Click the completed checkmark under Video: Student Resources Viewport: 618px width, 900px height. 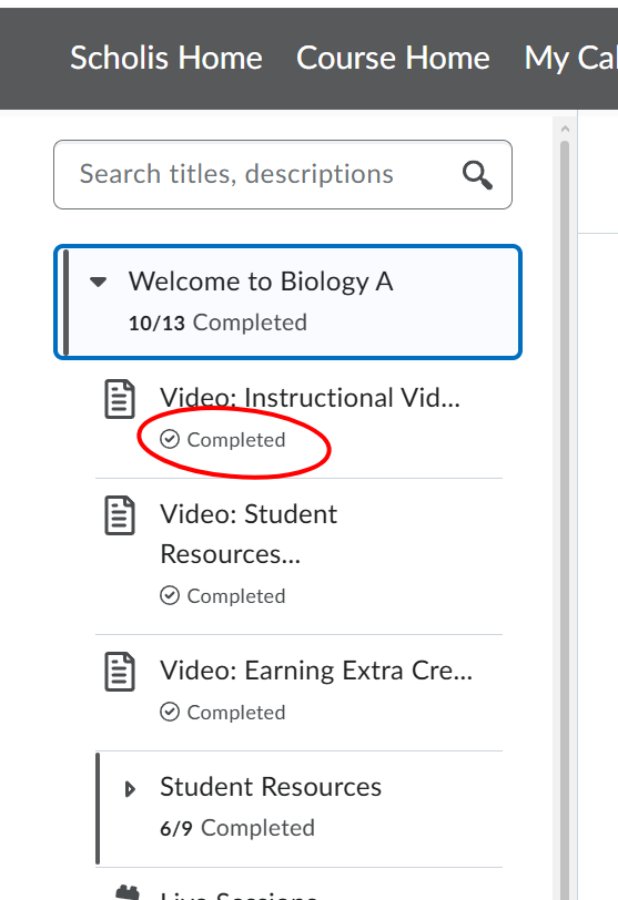[169, 596]
